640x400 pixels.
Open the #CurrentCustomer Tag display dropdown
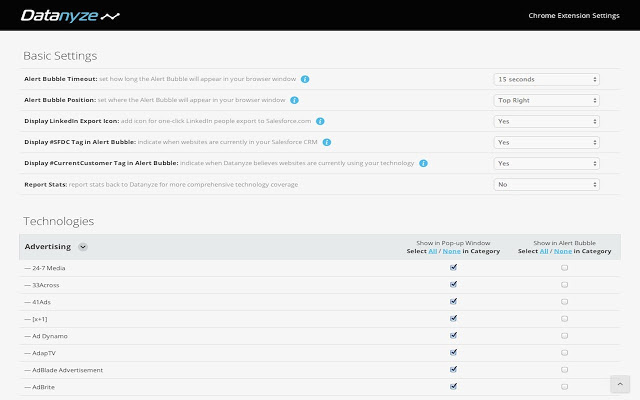pyautogui.click(x=547, y=163)
